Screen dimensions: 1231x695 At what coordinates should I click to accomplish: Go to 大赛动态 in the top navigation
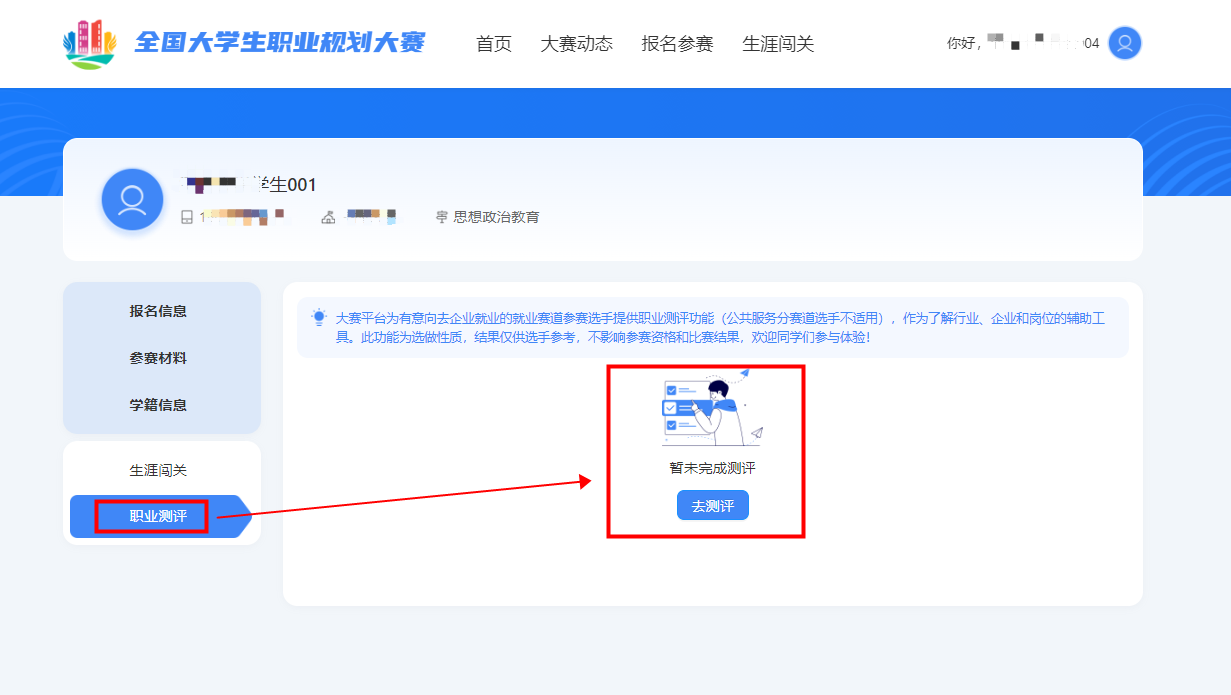(x=577, y=44)
